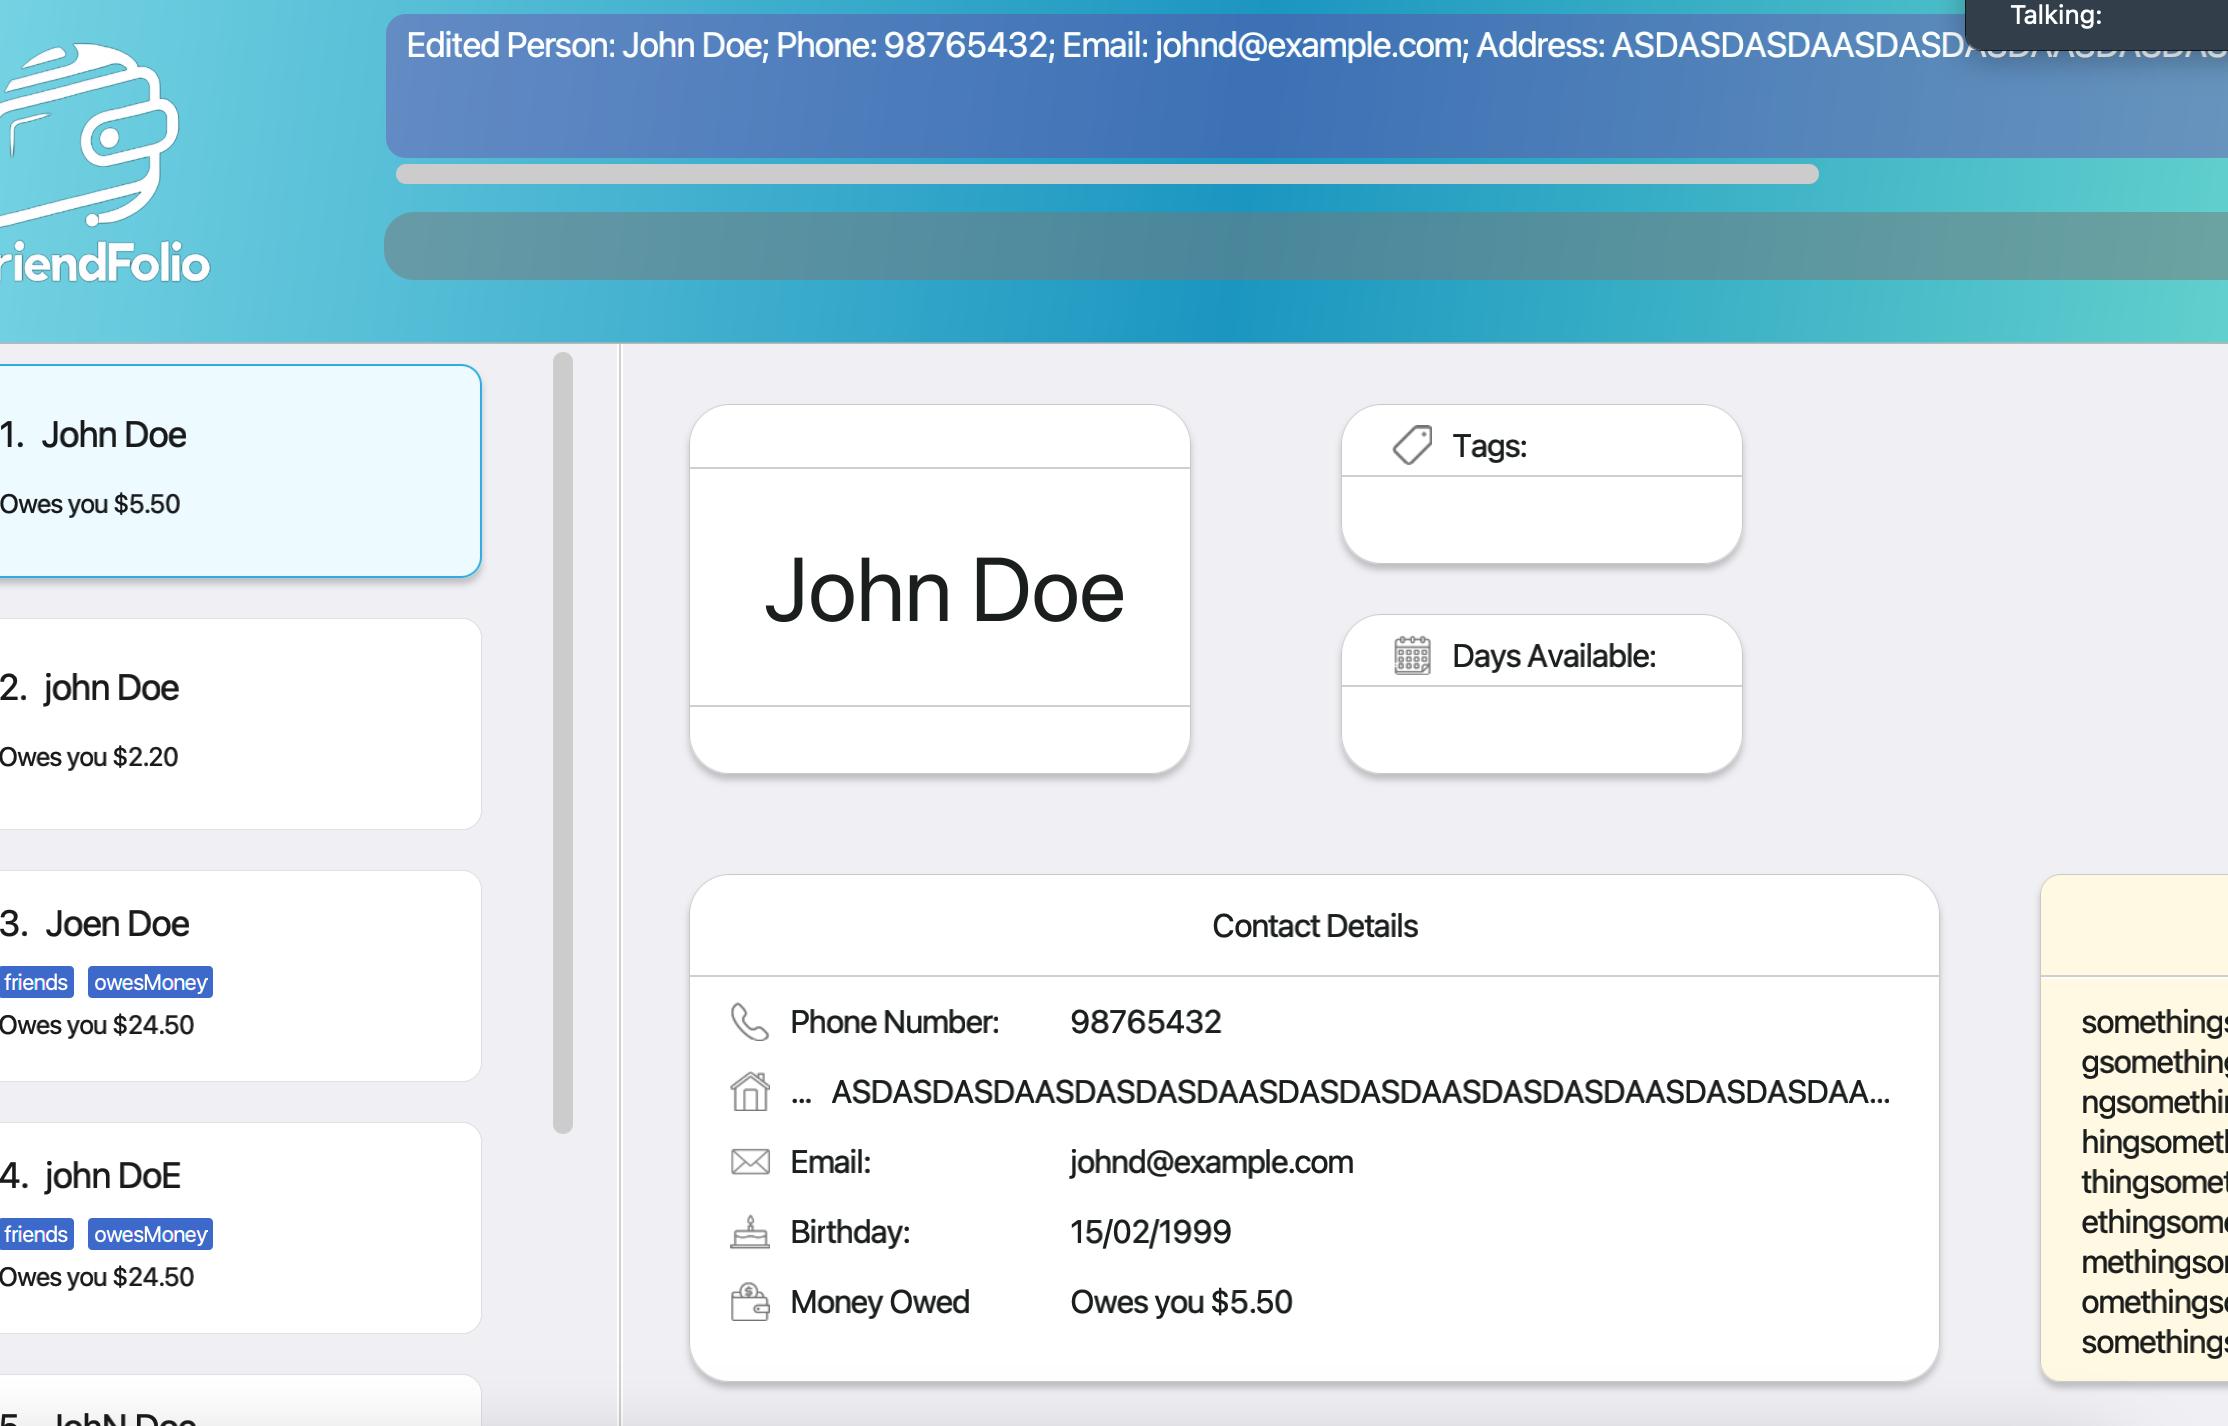Click the tag icon beside Tags
The height and width of the screenshot is (1426, 2228).
1412,445
